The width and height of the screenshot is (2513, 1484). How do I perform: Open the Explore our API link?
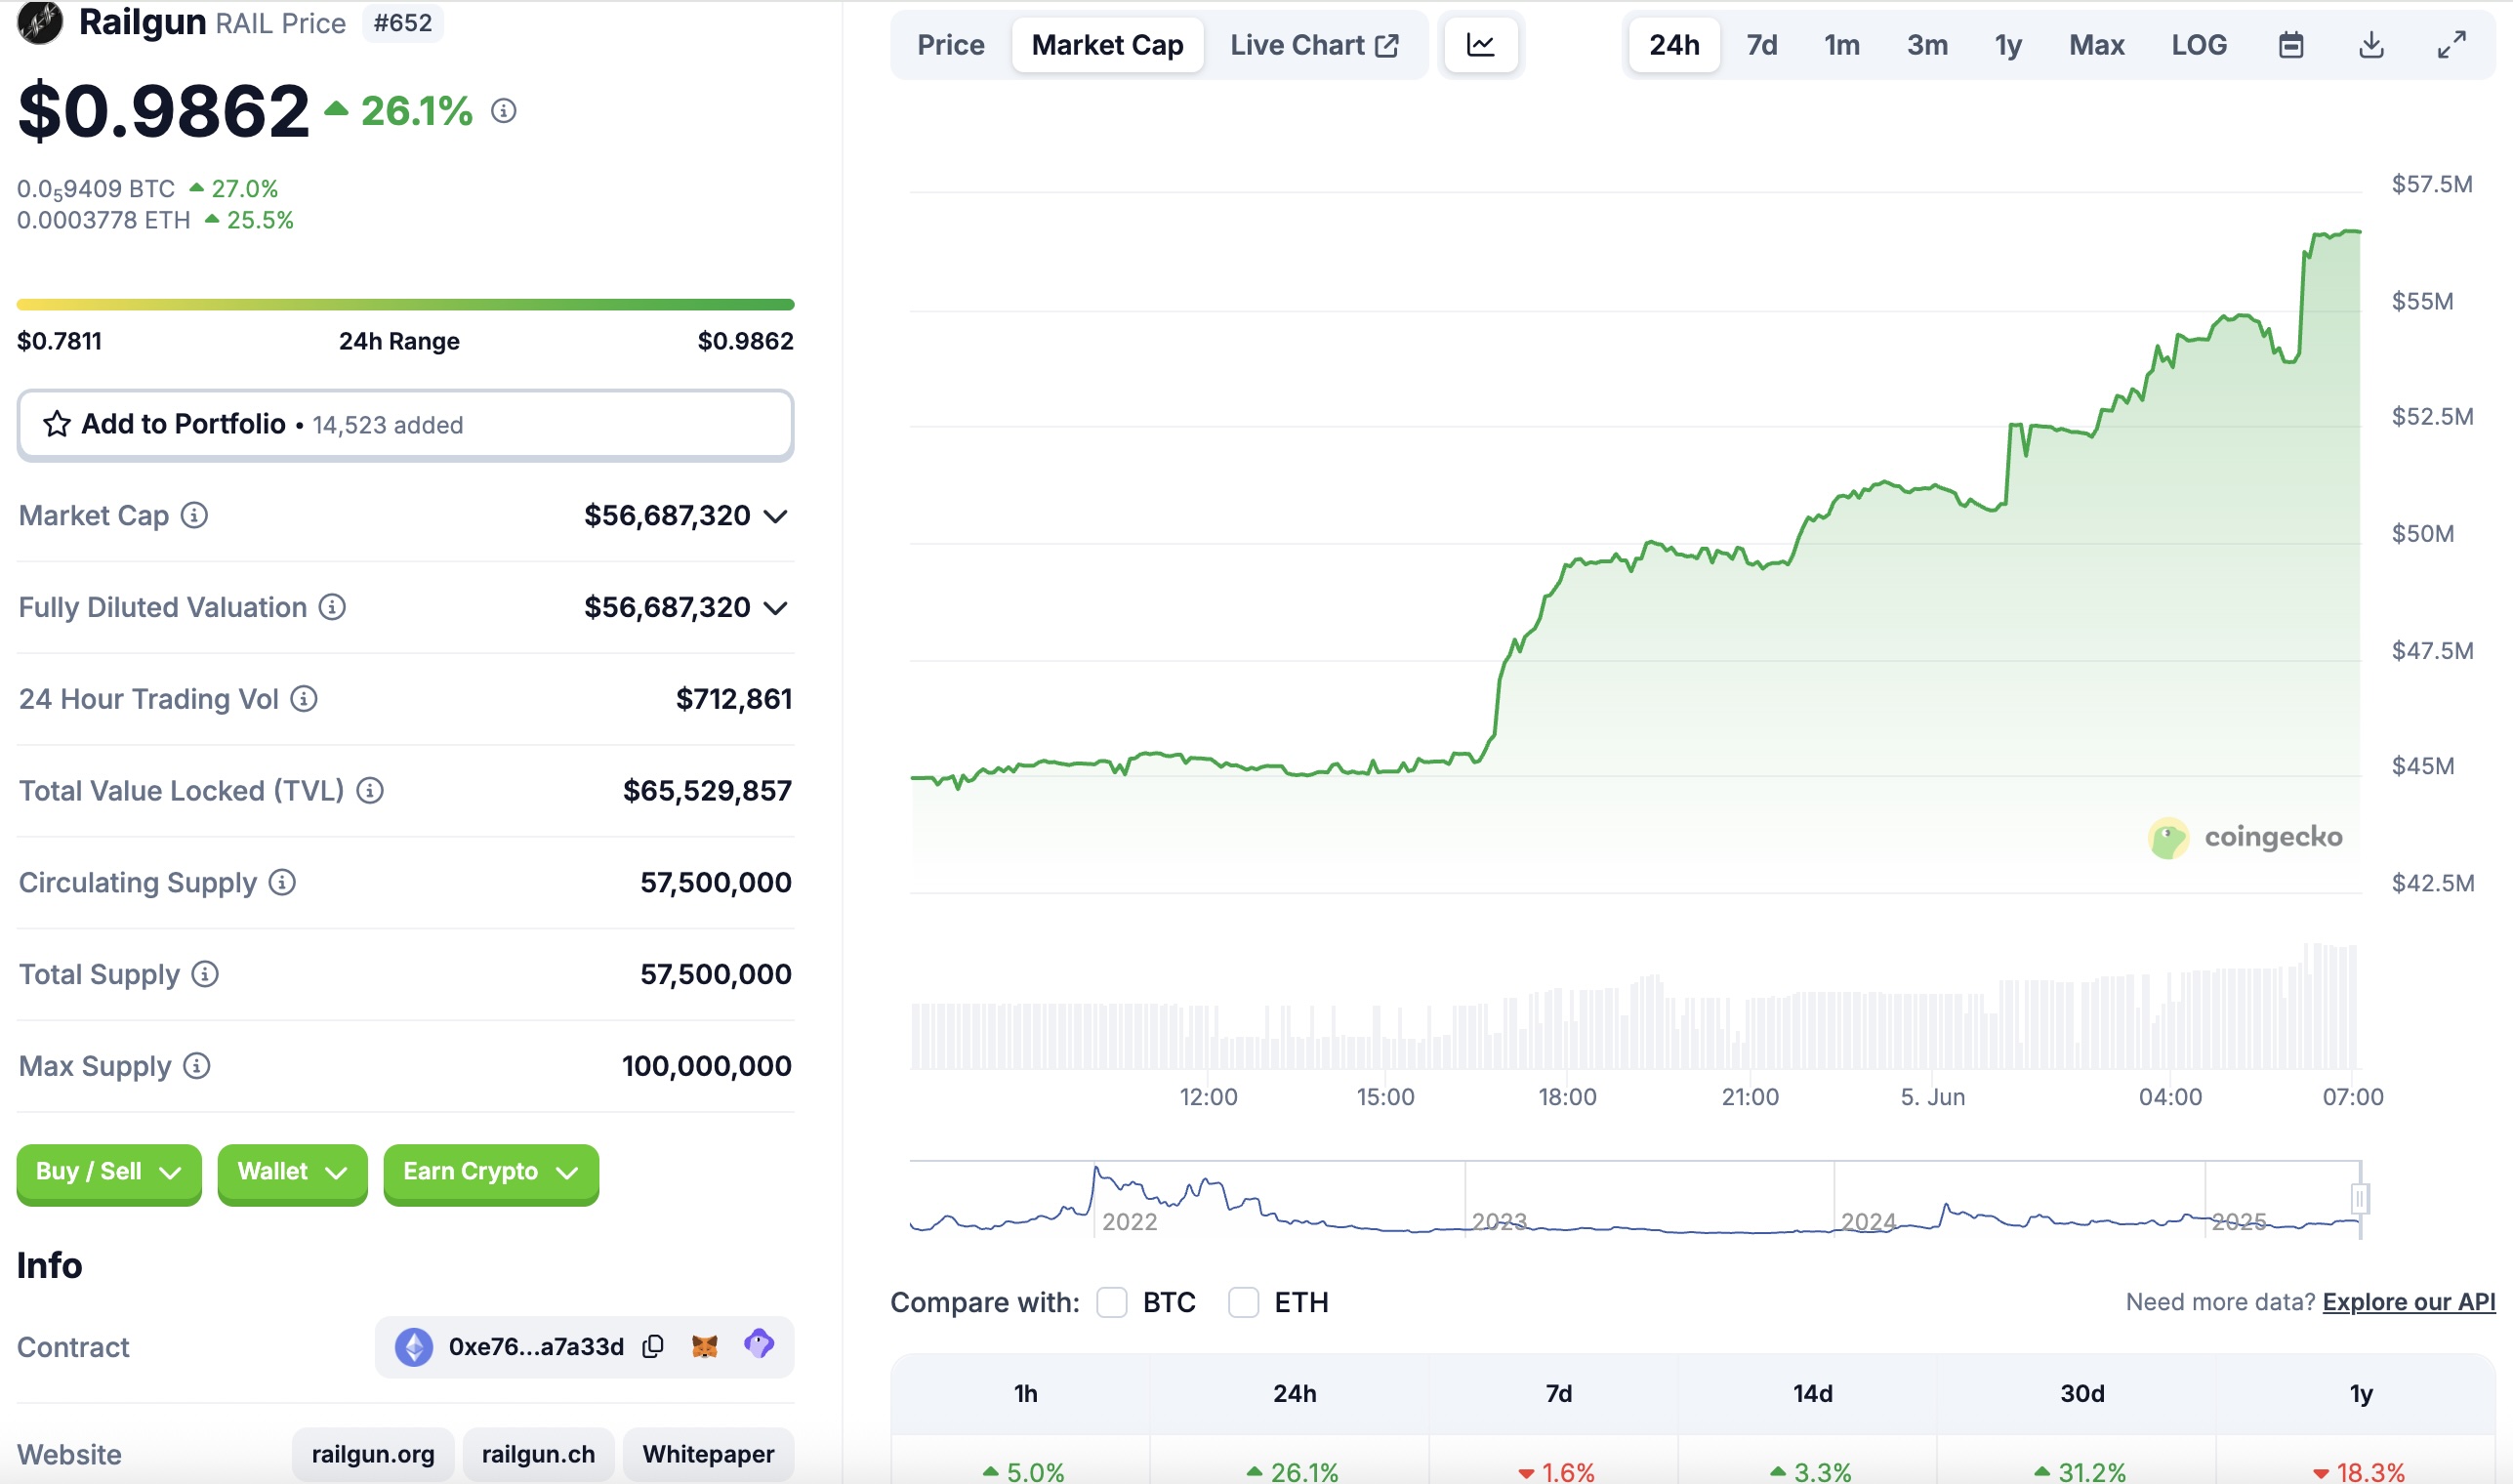[x=2408, y=1302]
